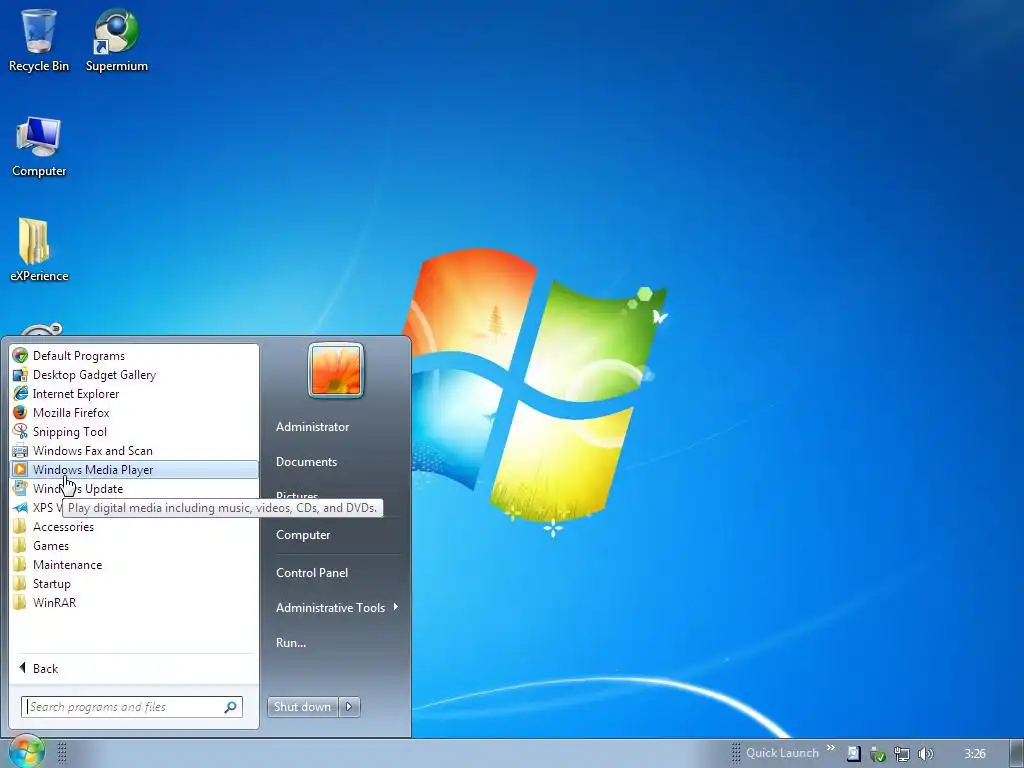Click the Safely Remove Hardware tray icon
The height and width of the screenshot is (768, 1024).
point(877,754)
